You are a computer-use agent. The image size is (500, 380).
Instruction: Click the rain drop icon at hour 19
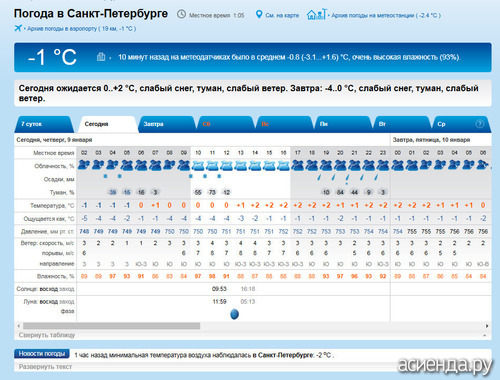tap(319, 177)
